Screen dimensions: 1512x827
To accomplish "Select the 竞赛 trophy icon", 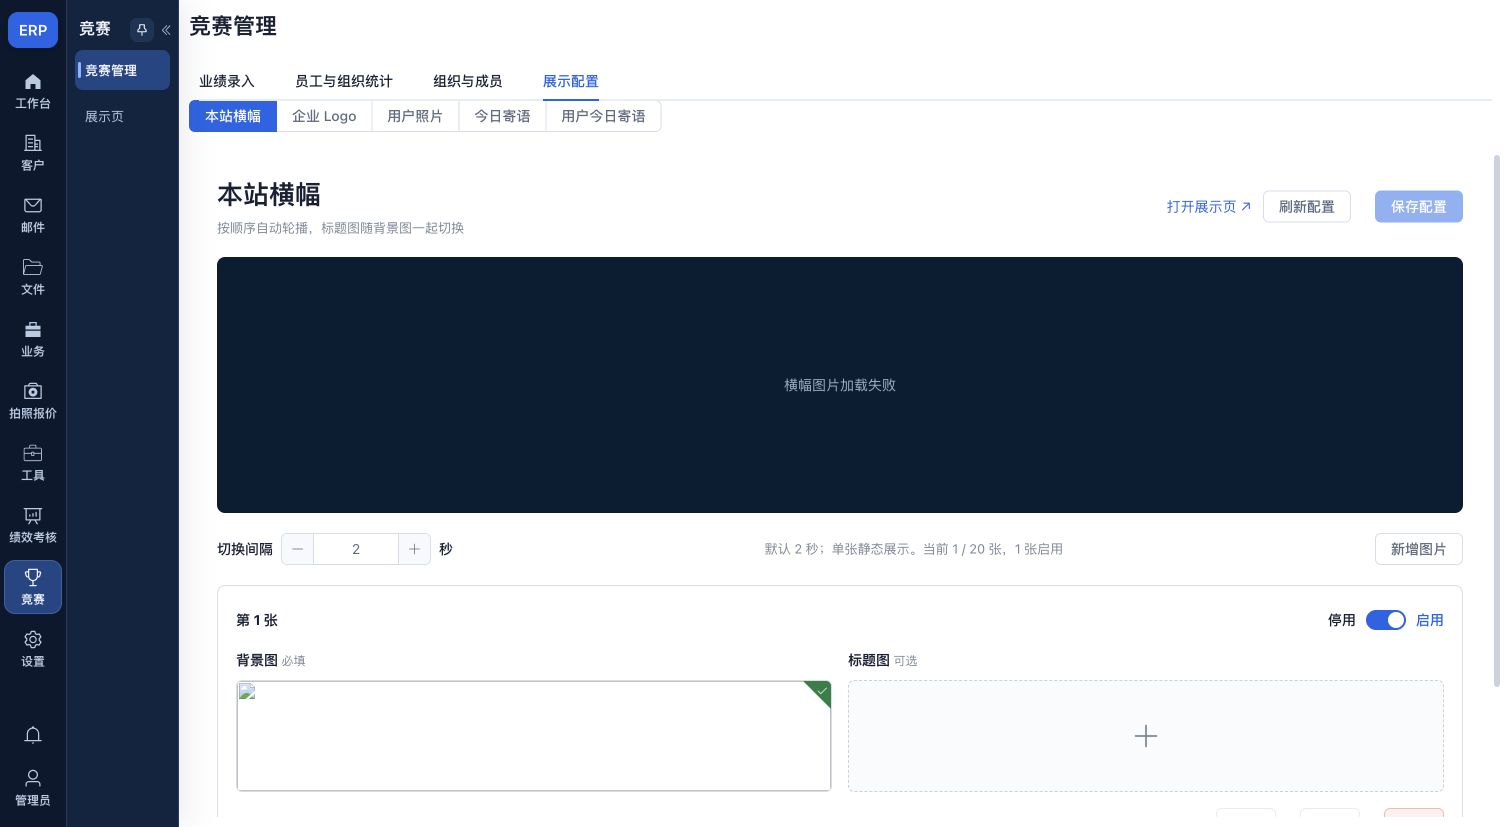I will pyautogui.click(x=33, y=587).
